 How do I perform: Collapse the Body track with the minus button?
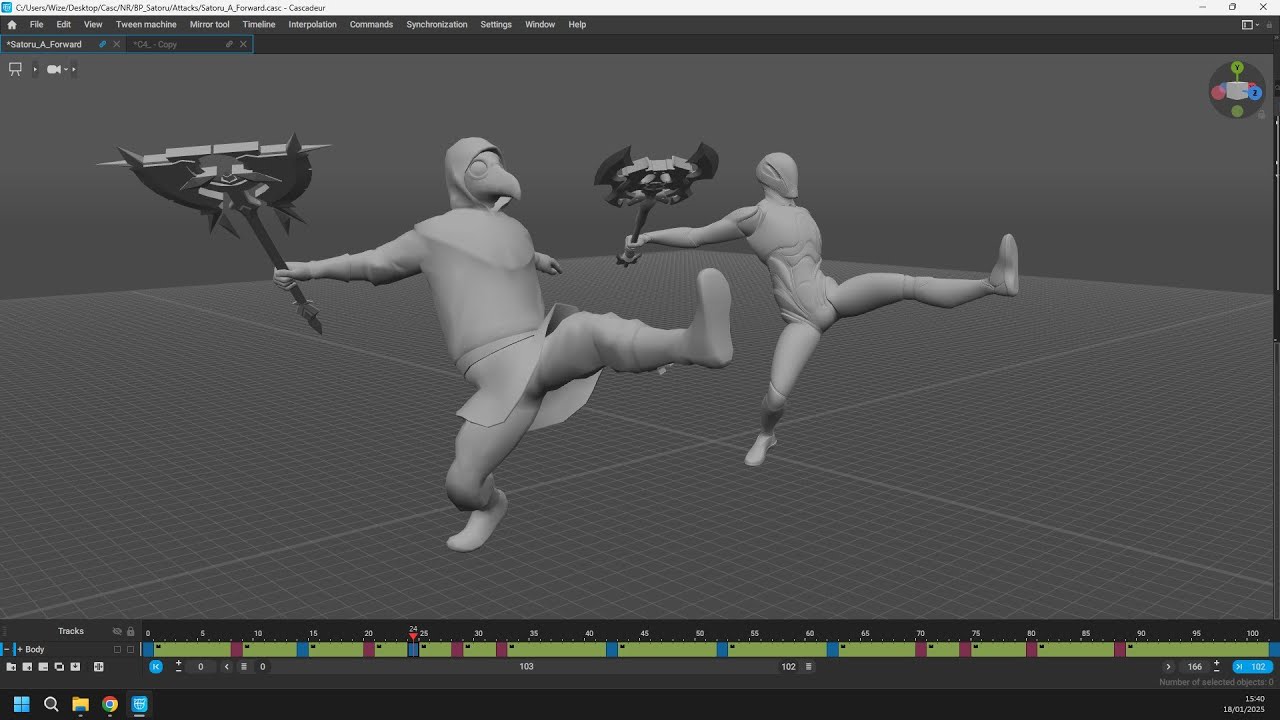[7, 650]
